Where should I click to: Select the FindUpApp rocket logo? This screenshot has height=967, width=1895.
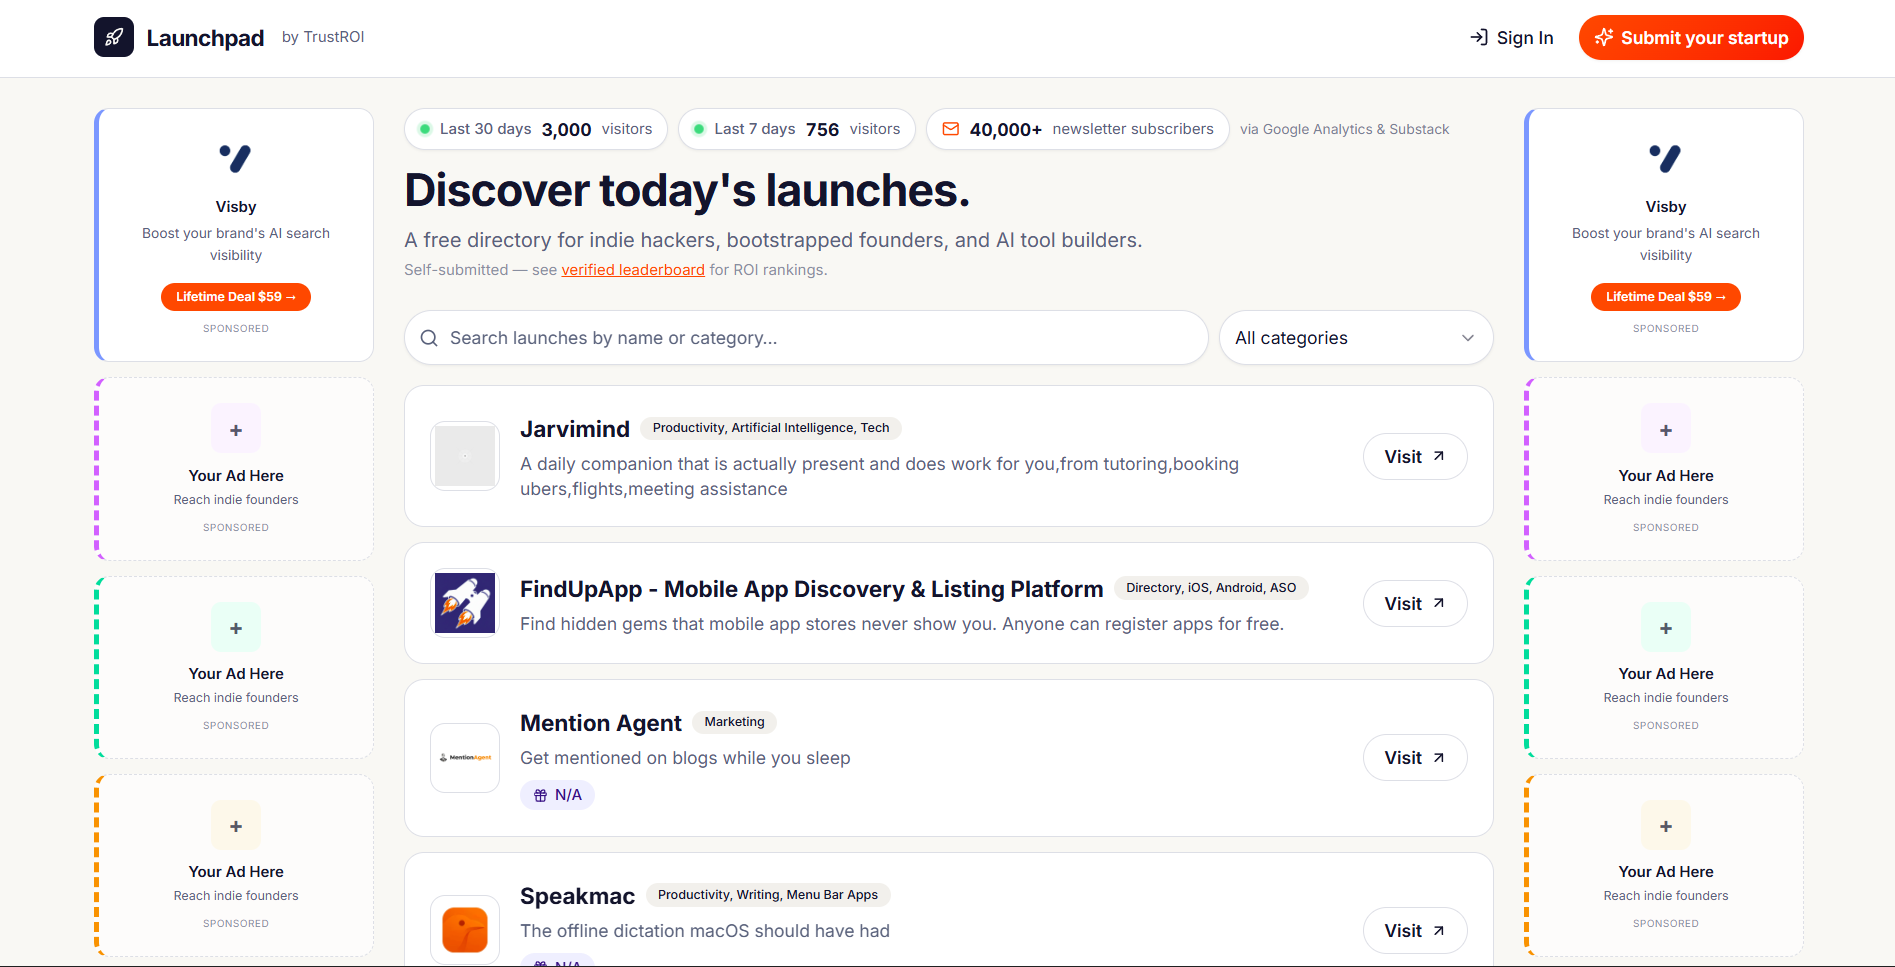tap(464, 602)
